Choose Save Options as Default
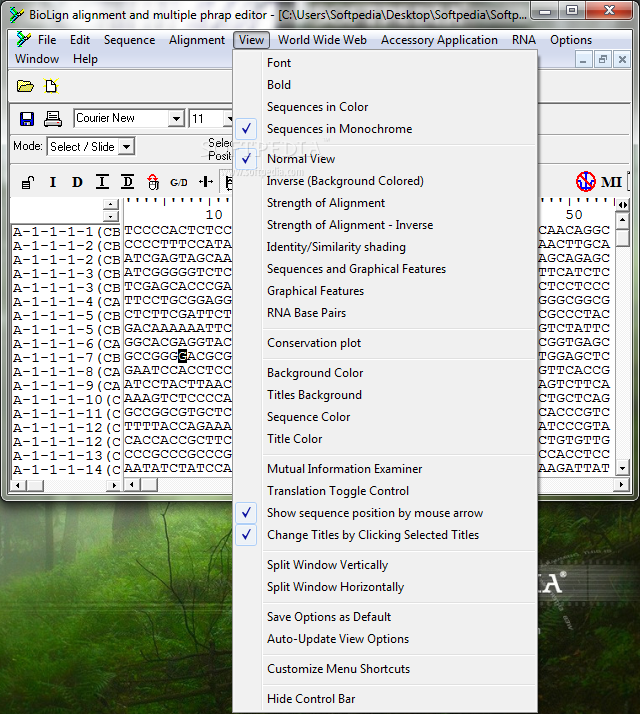The height and width of the screenshot is (714, 640). coord(328,617)
